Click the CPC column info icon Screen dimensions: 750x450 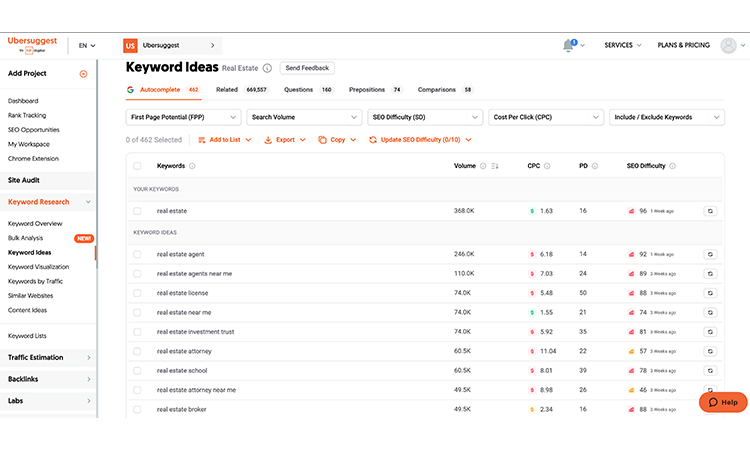coord(547,166)
